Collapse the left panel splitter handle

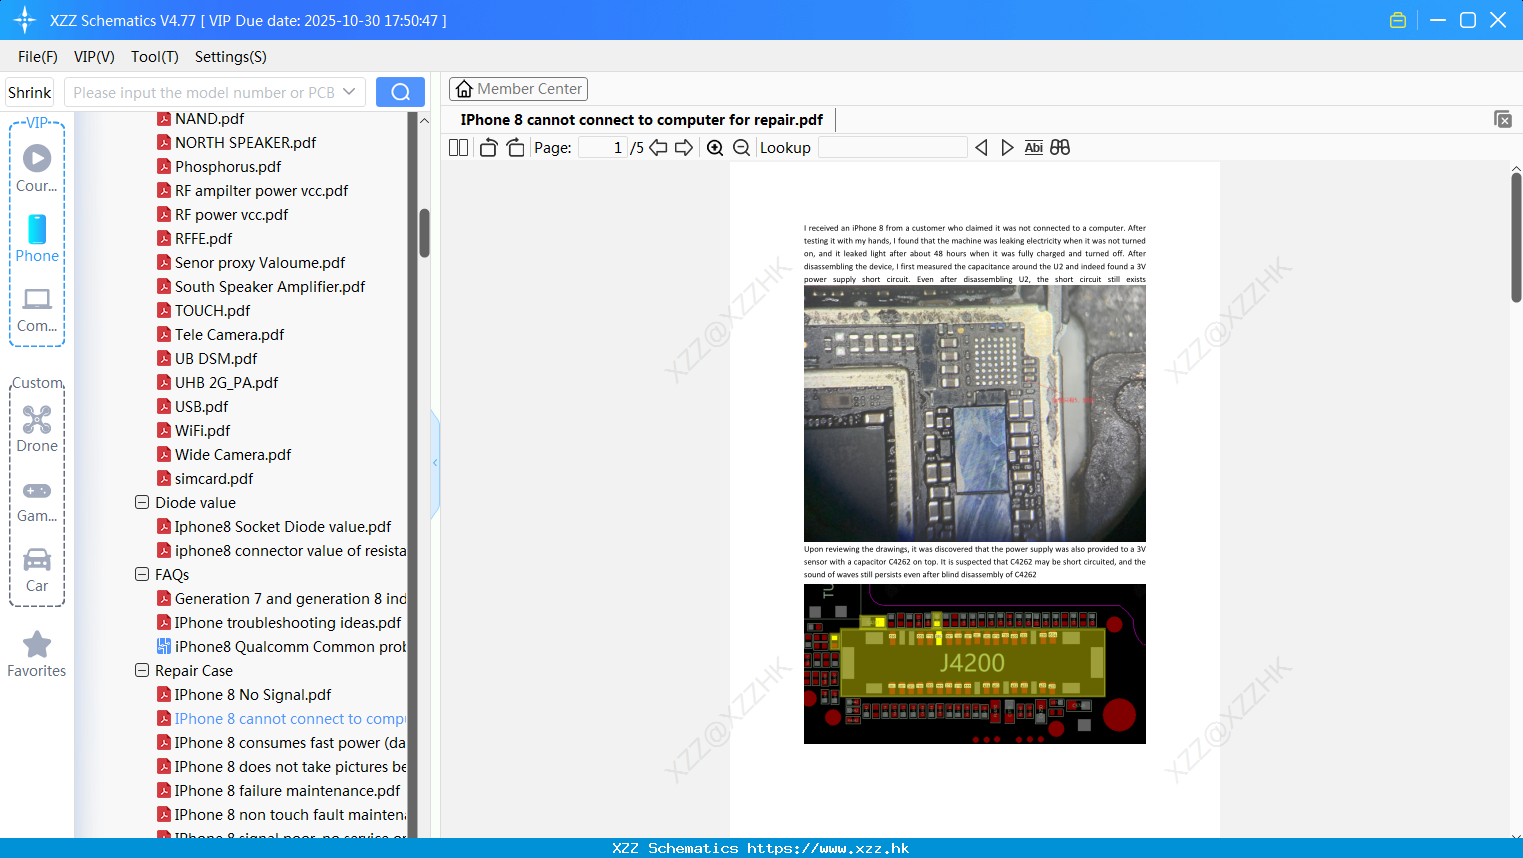tap(435, 463)
